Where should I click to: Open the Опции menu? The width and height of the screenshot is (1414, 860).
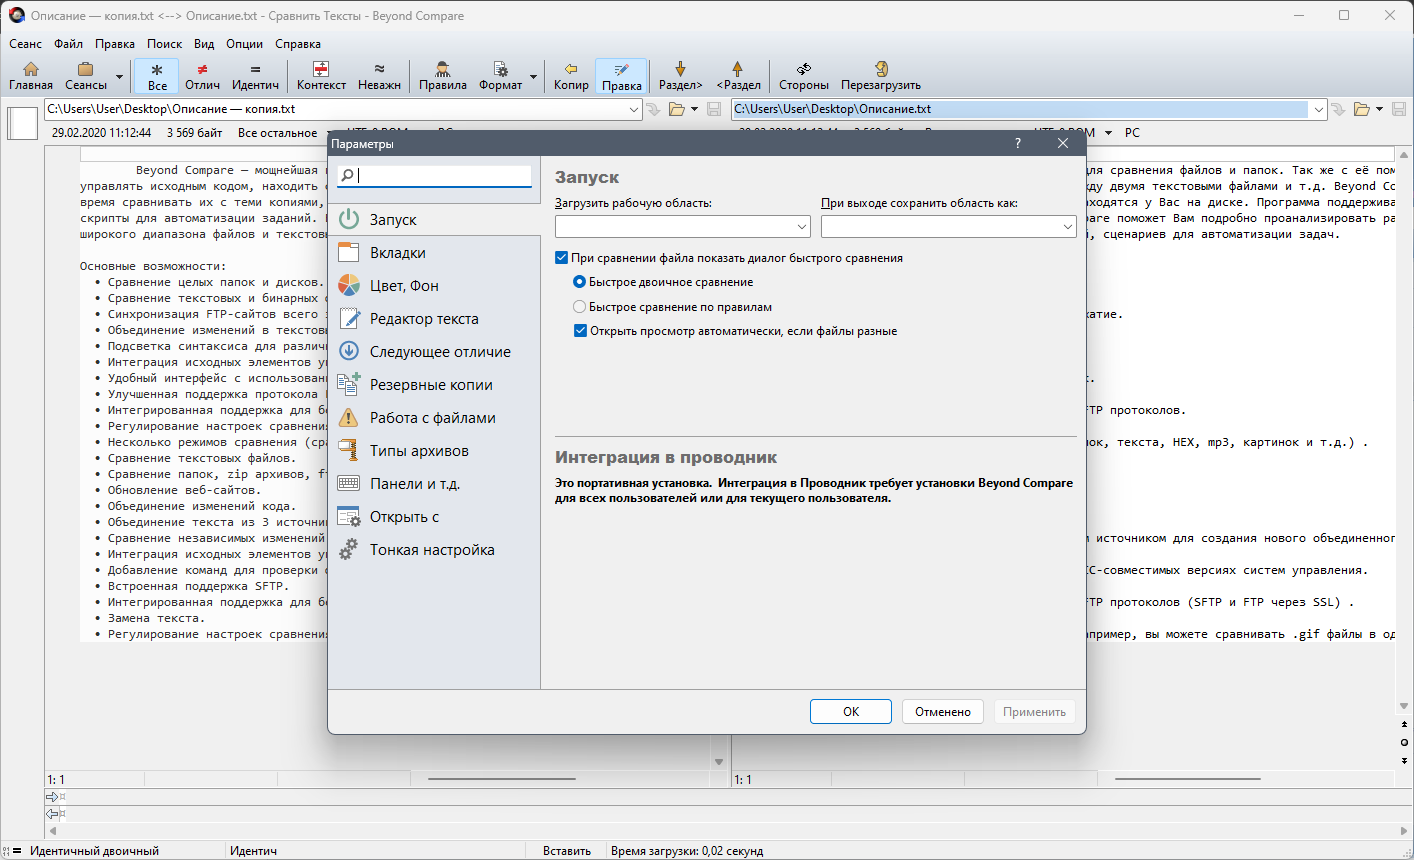[244, 44]
